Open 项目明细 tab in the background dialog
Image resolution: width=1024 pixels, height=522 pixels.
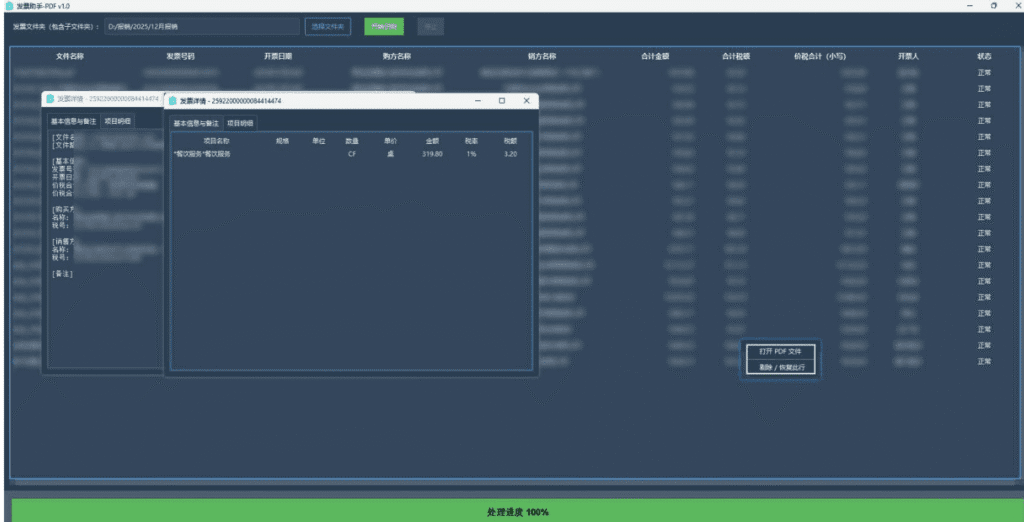tap(118, 121)
